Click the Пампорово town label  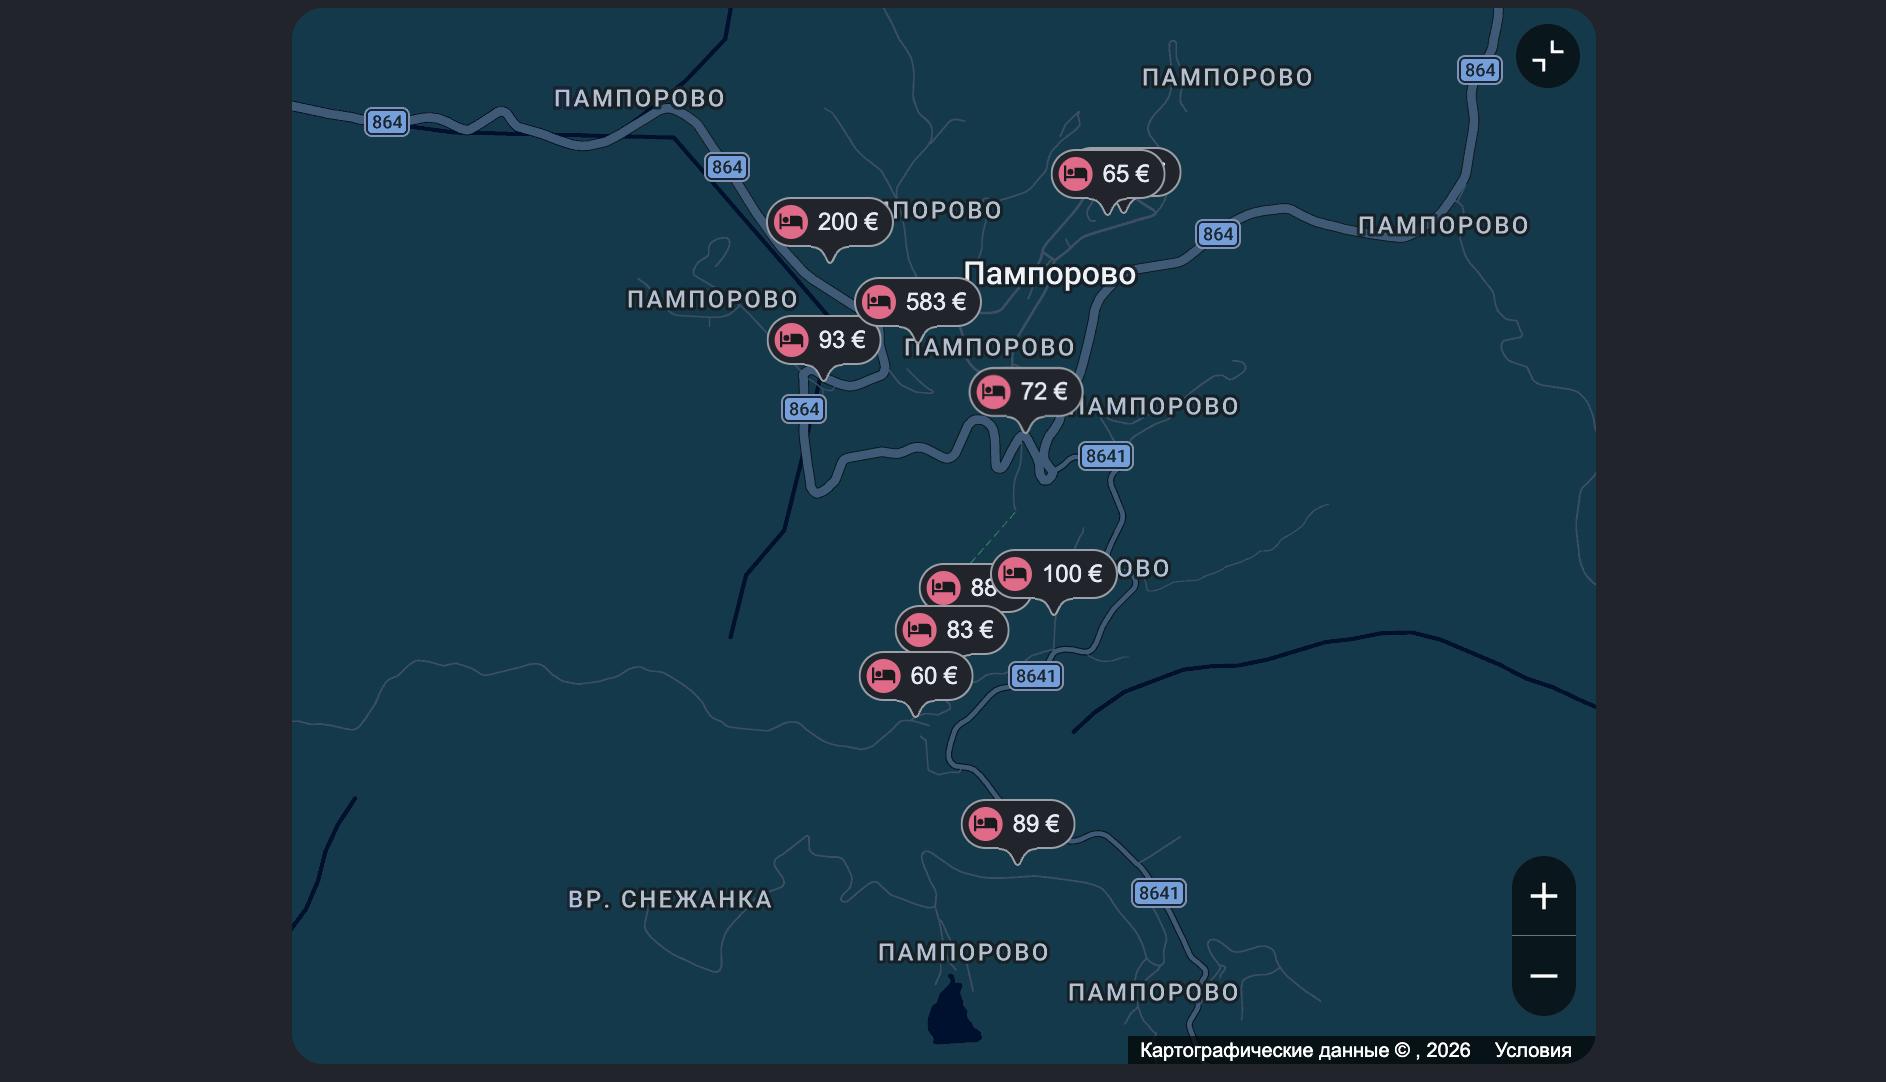[1050, 274]
